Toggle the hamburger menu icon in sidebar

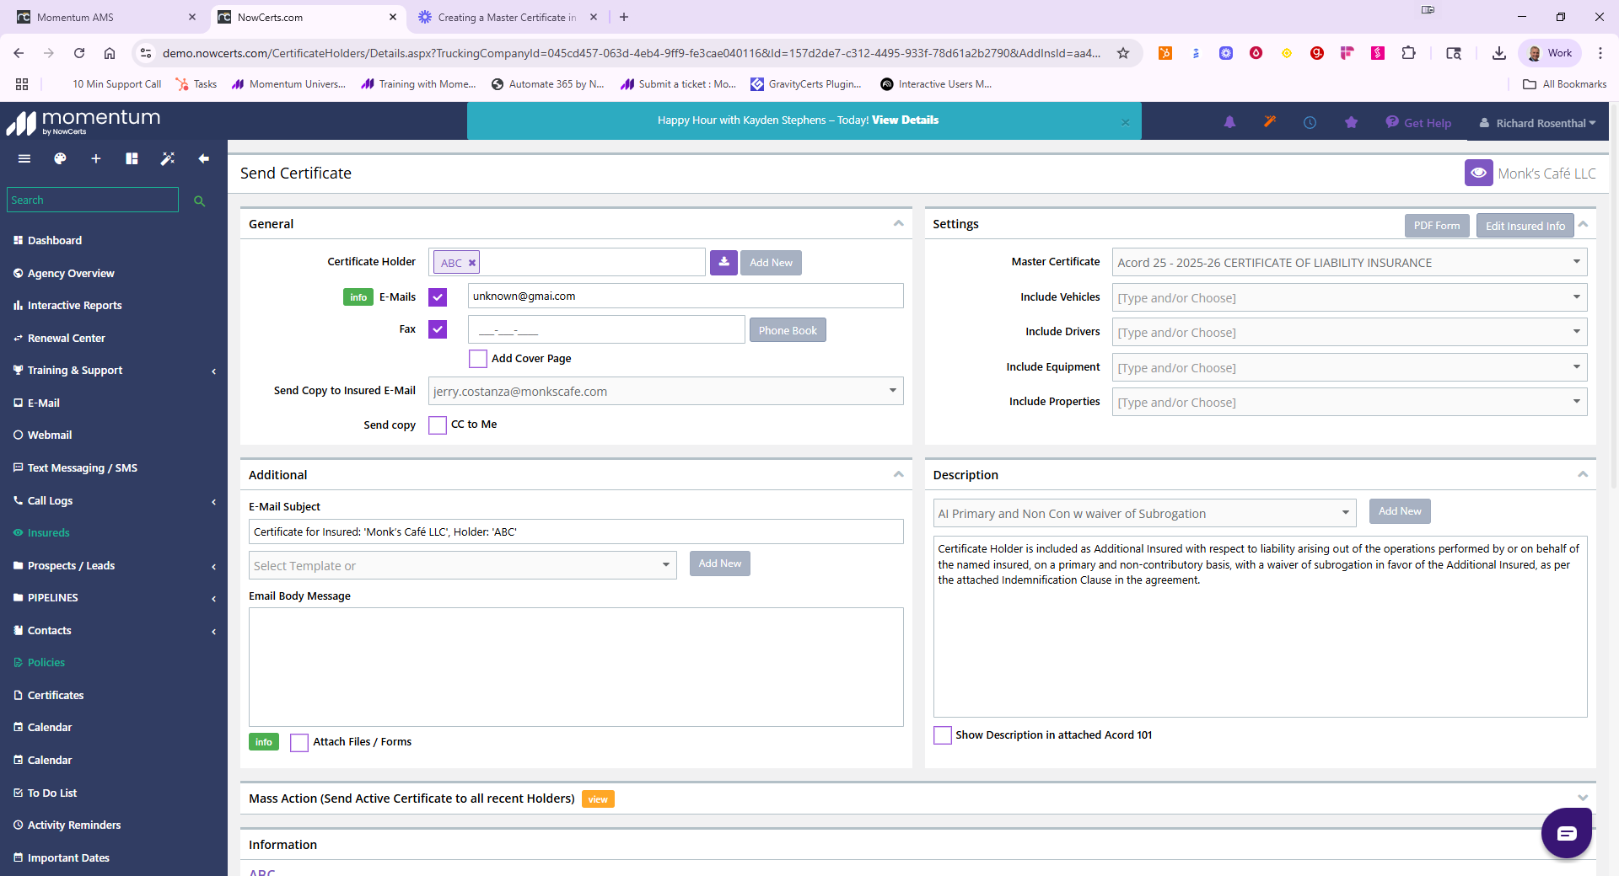[x=24, y=159]
